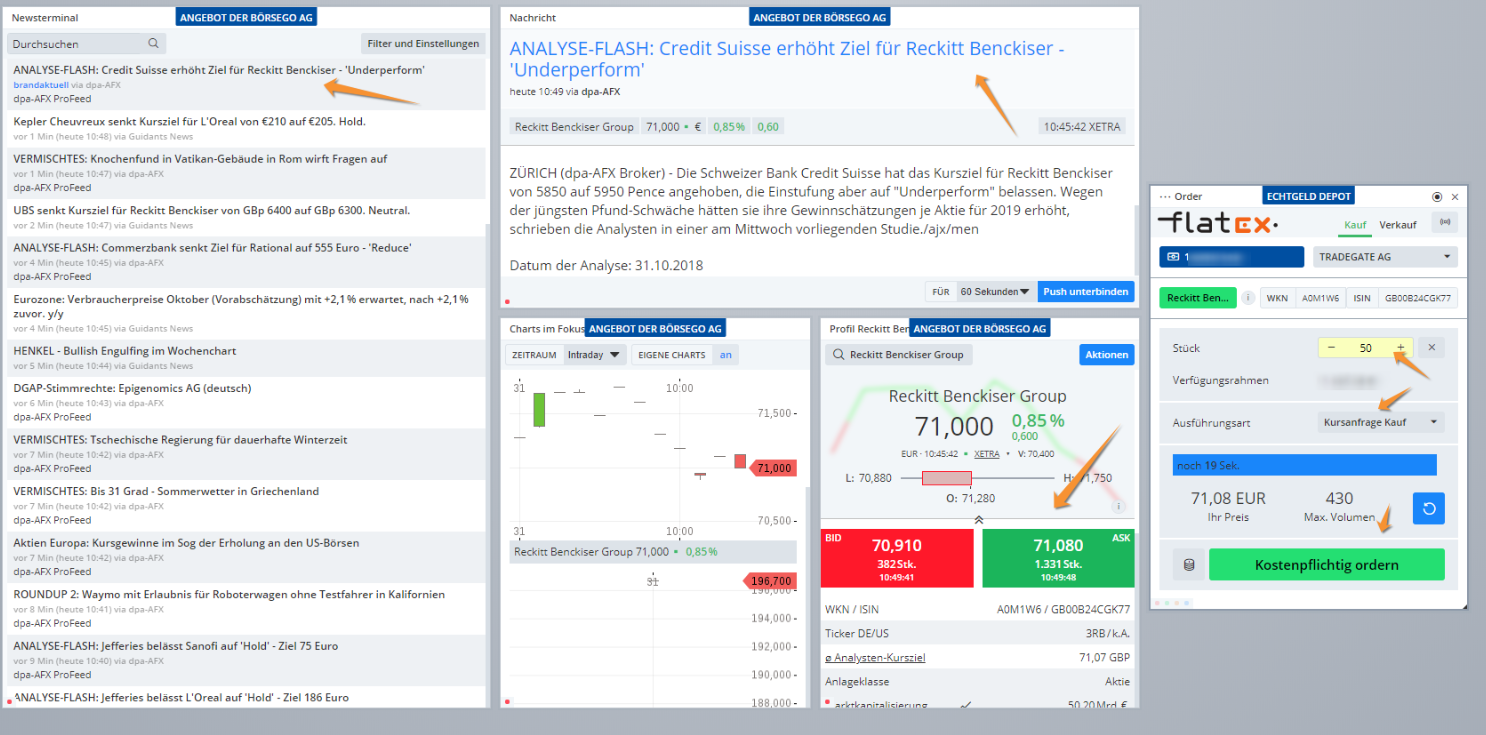Clear the Stück value with the X button

(x=1431, y=348)
